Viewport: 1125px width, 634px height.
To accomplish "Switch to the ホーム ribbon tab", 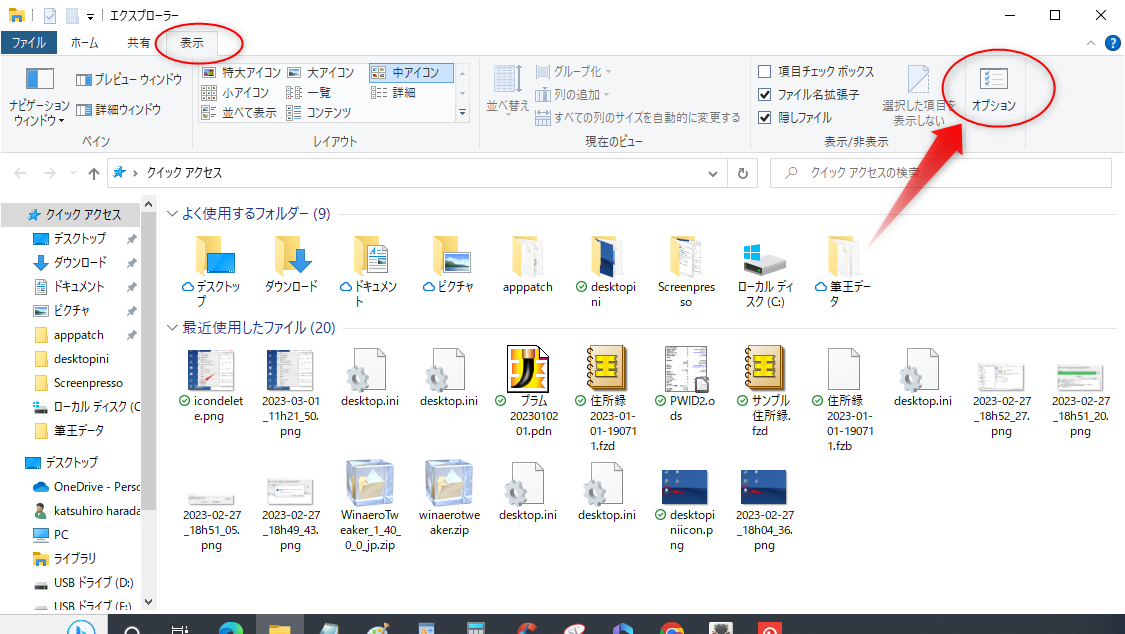I will click(85, 42).
